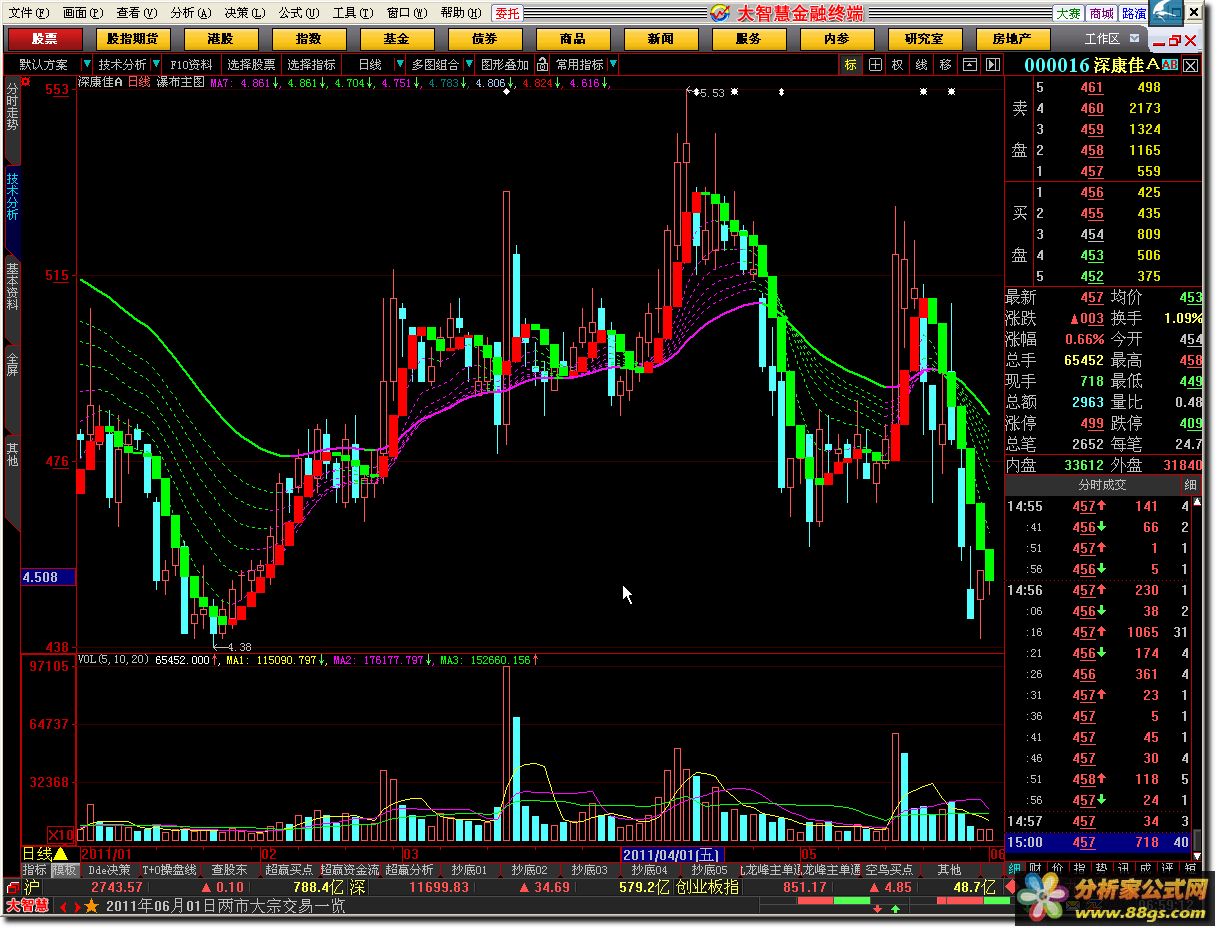
Task: Click the X10 volume scale indicator
Action: [x=62, y=834]
